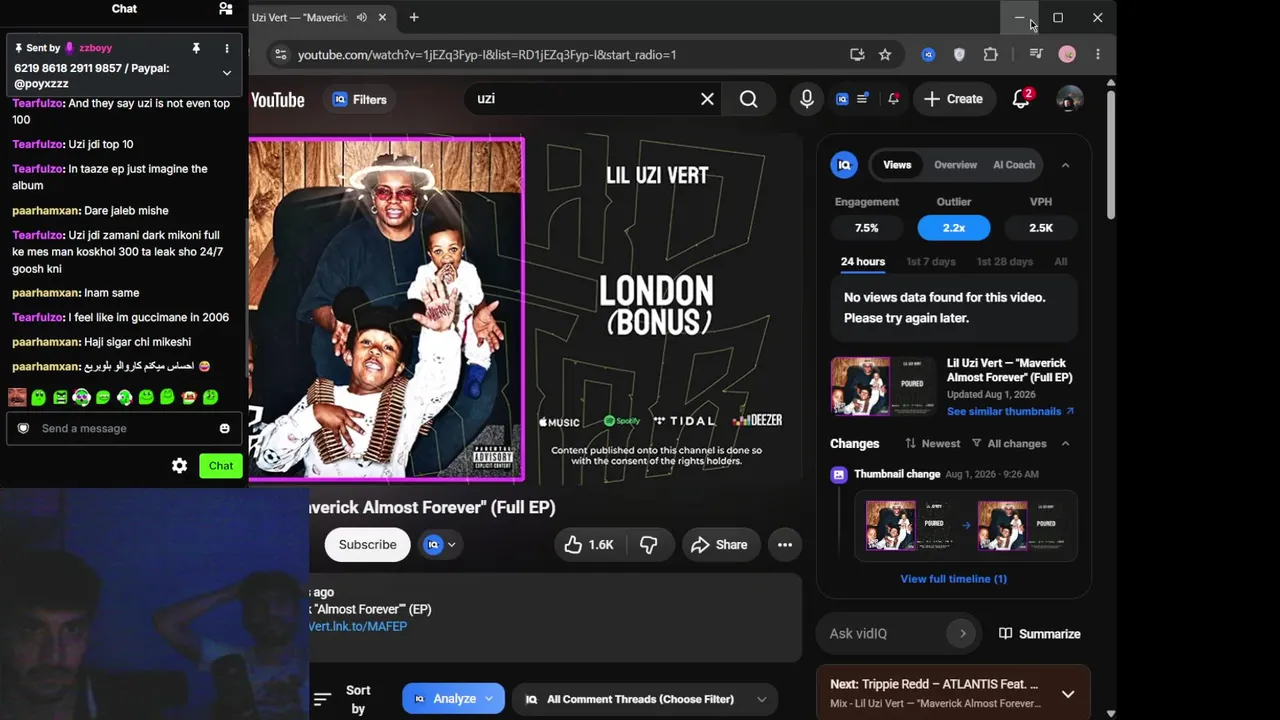Screen dimensions: 1280x720
Task: Select the All time range tab
Action: coord(1061,262)
